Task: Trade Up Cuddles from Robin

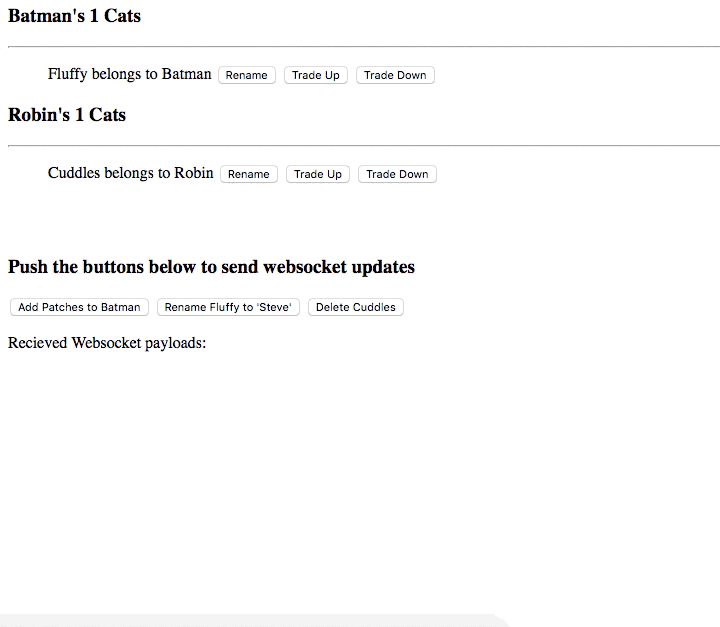Action: (318, 174)
